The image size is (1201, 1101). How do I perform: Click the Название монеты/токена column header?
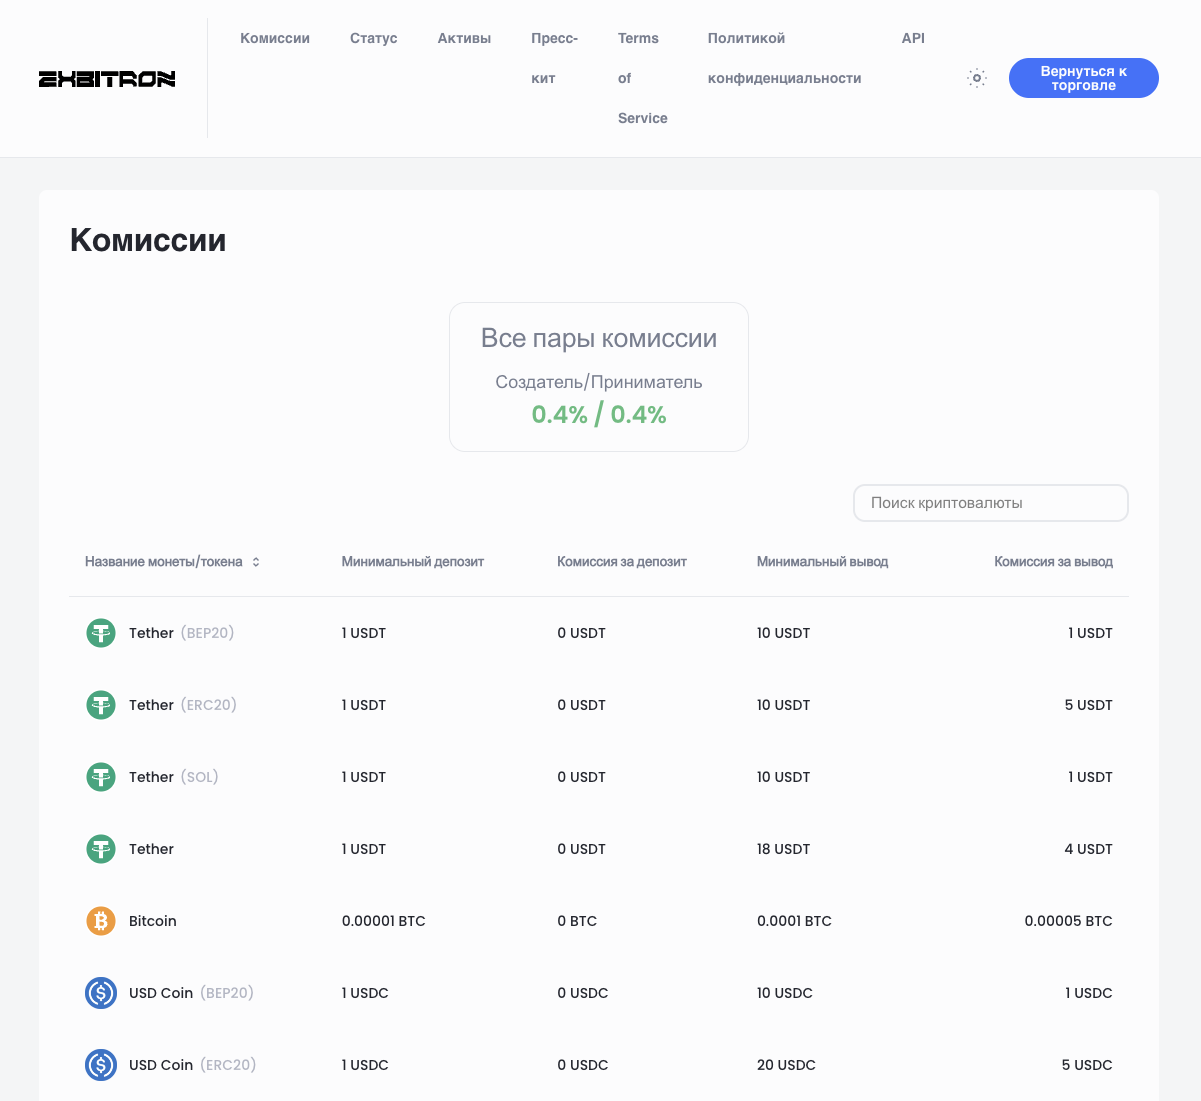coord(164,562)
